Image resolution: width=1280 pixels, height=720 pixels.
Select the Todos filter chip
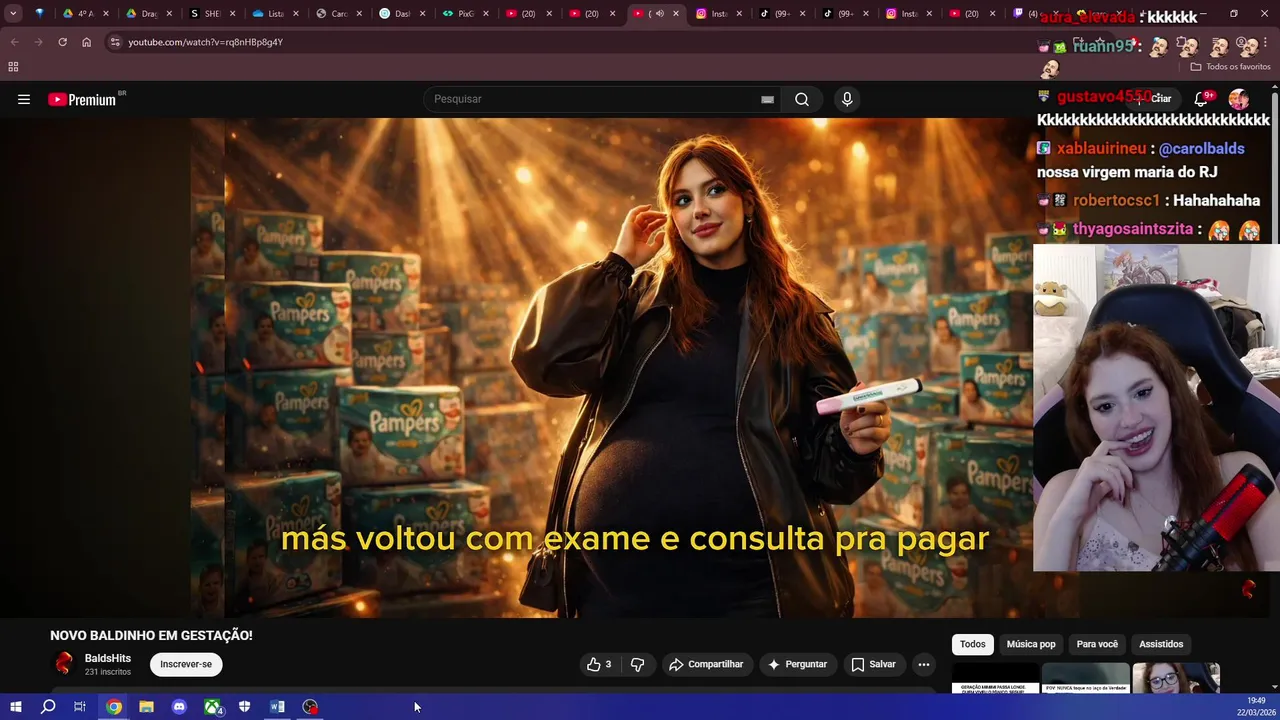[973, 644]
